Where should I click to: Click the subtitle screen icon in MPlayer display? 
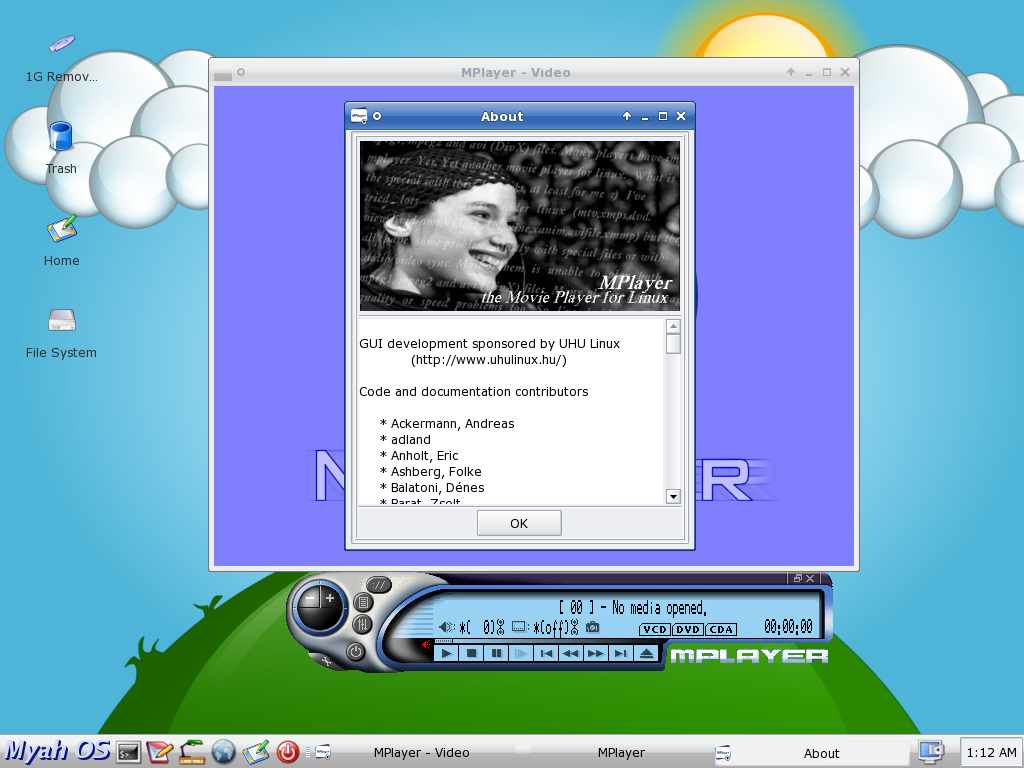520,627
